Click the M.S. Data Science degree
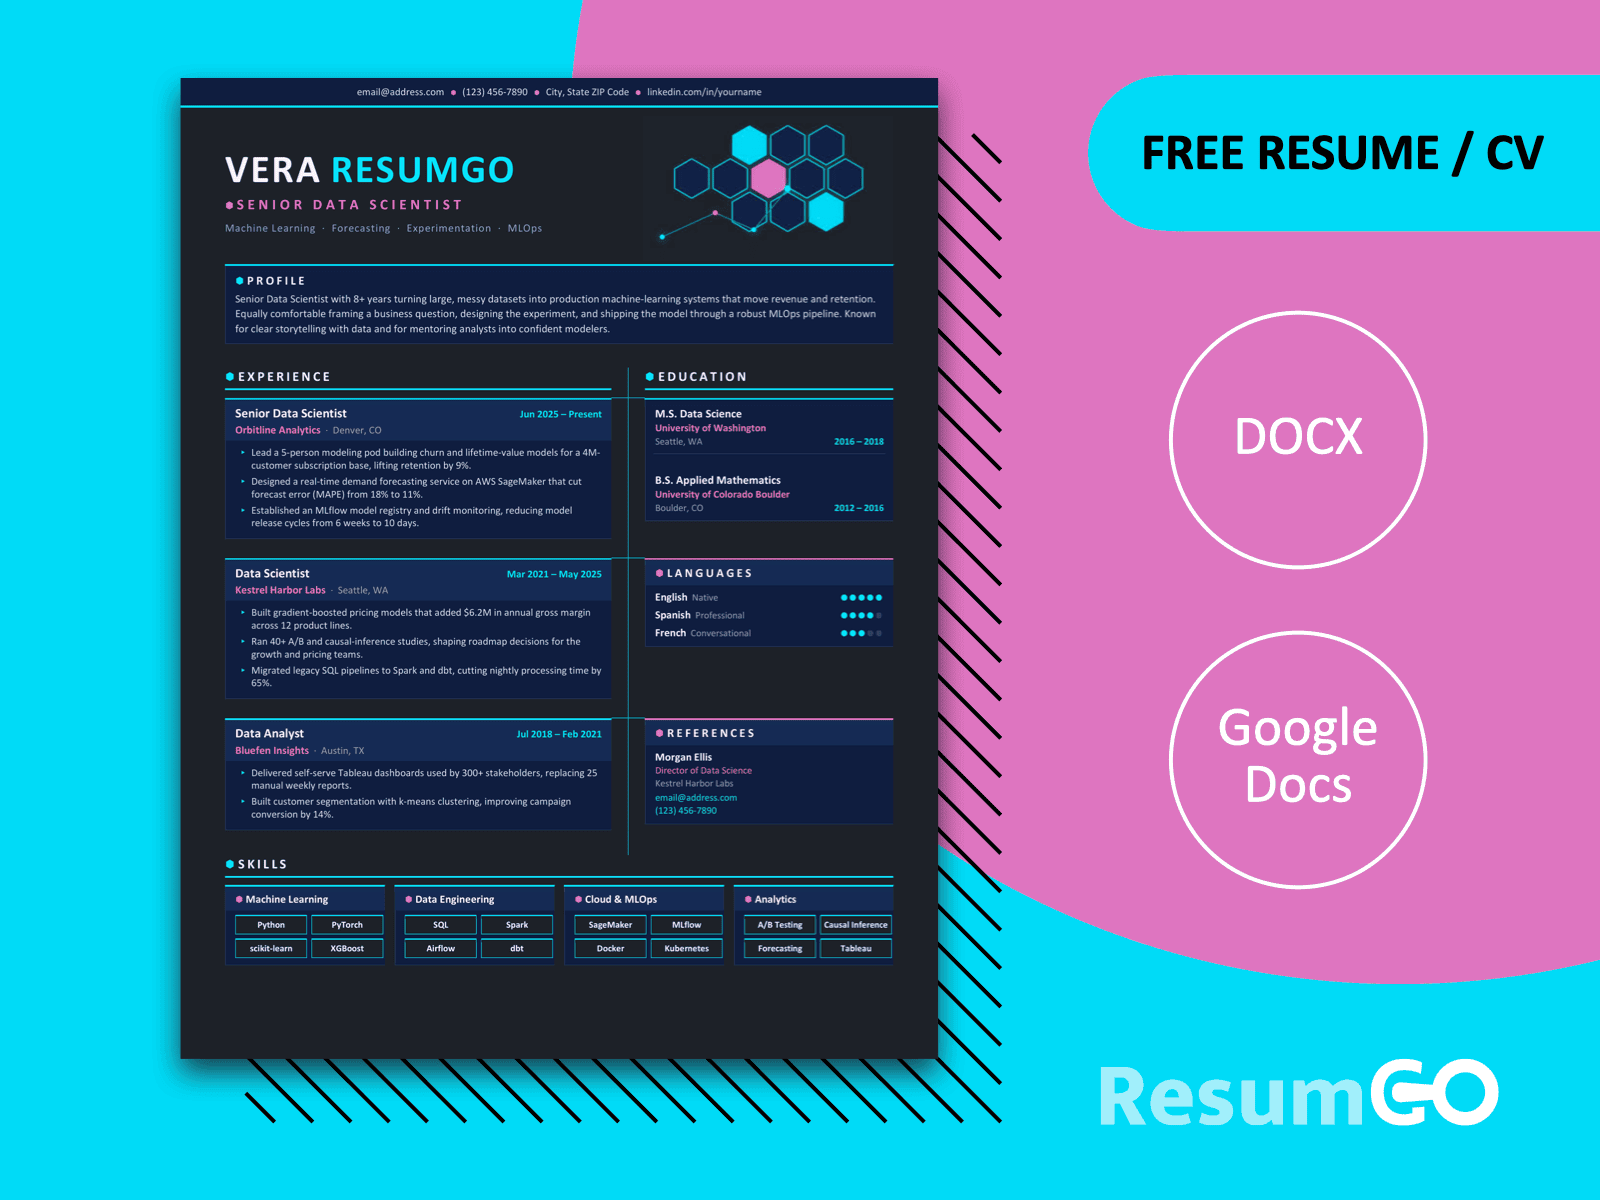 698,414
